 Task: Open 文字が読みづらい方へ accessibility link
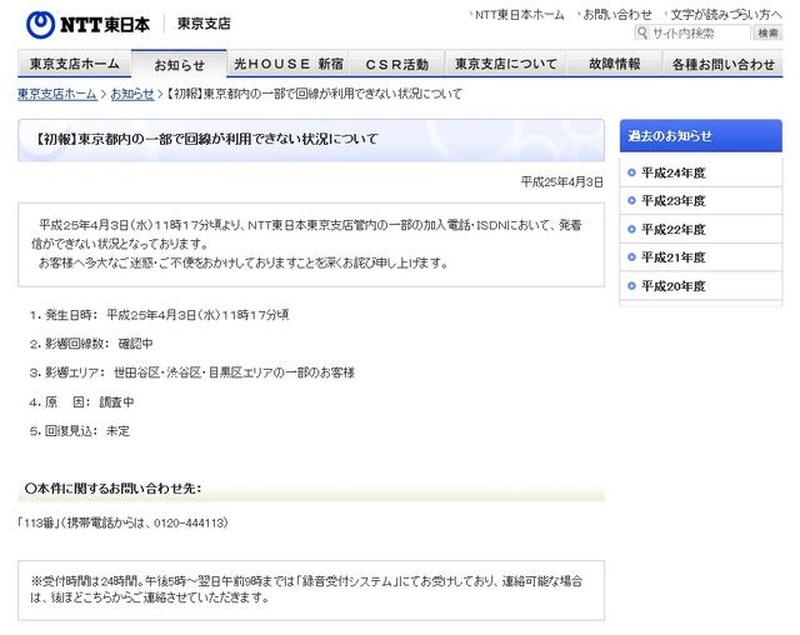click(727, 14)
